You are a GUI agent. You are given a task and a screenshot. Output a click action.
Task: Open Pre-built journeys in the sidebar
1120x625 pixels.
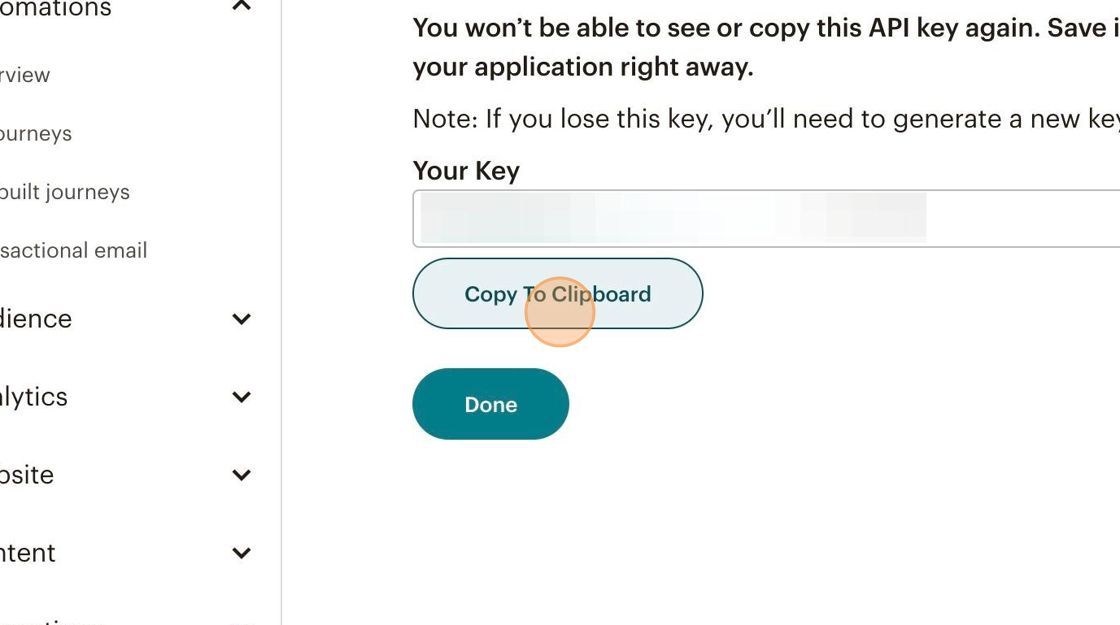pos(65,192)
